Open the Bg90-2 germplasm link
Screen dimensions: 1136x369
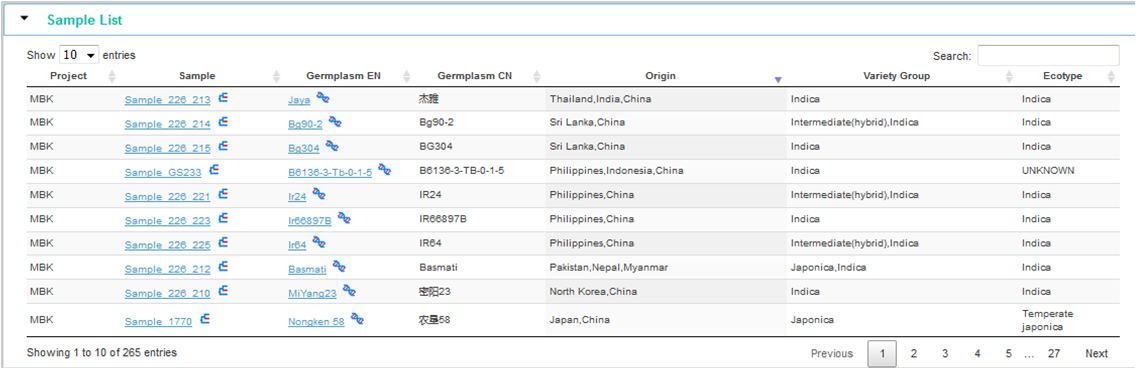tap(306, 125)
